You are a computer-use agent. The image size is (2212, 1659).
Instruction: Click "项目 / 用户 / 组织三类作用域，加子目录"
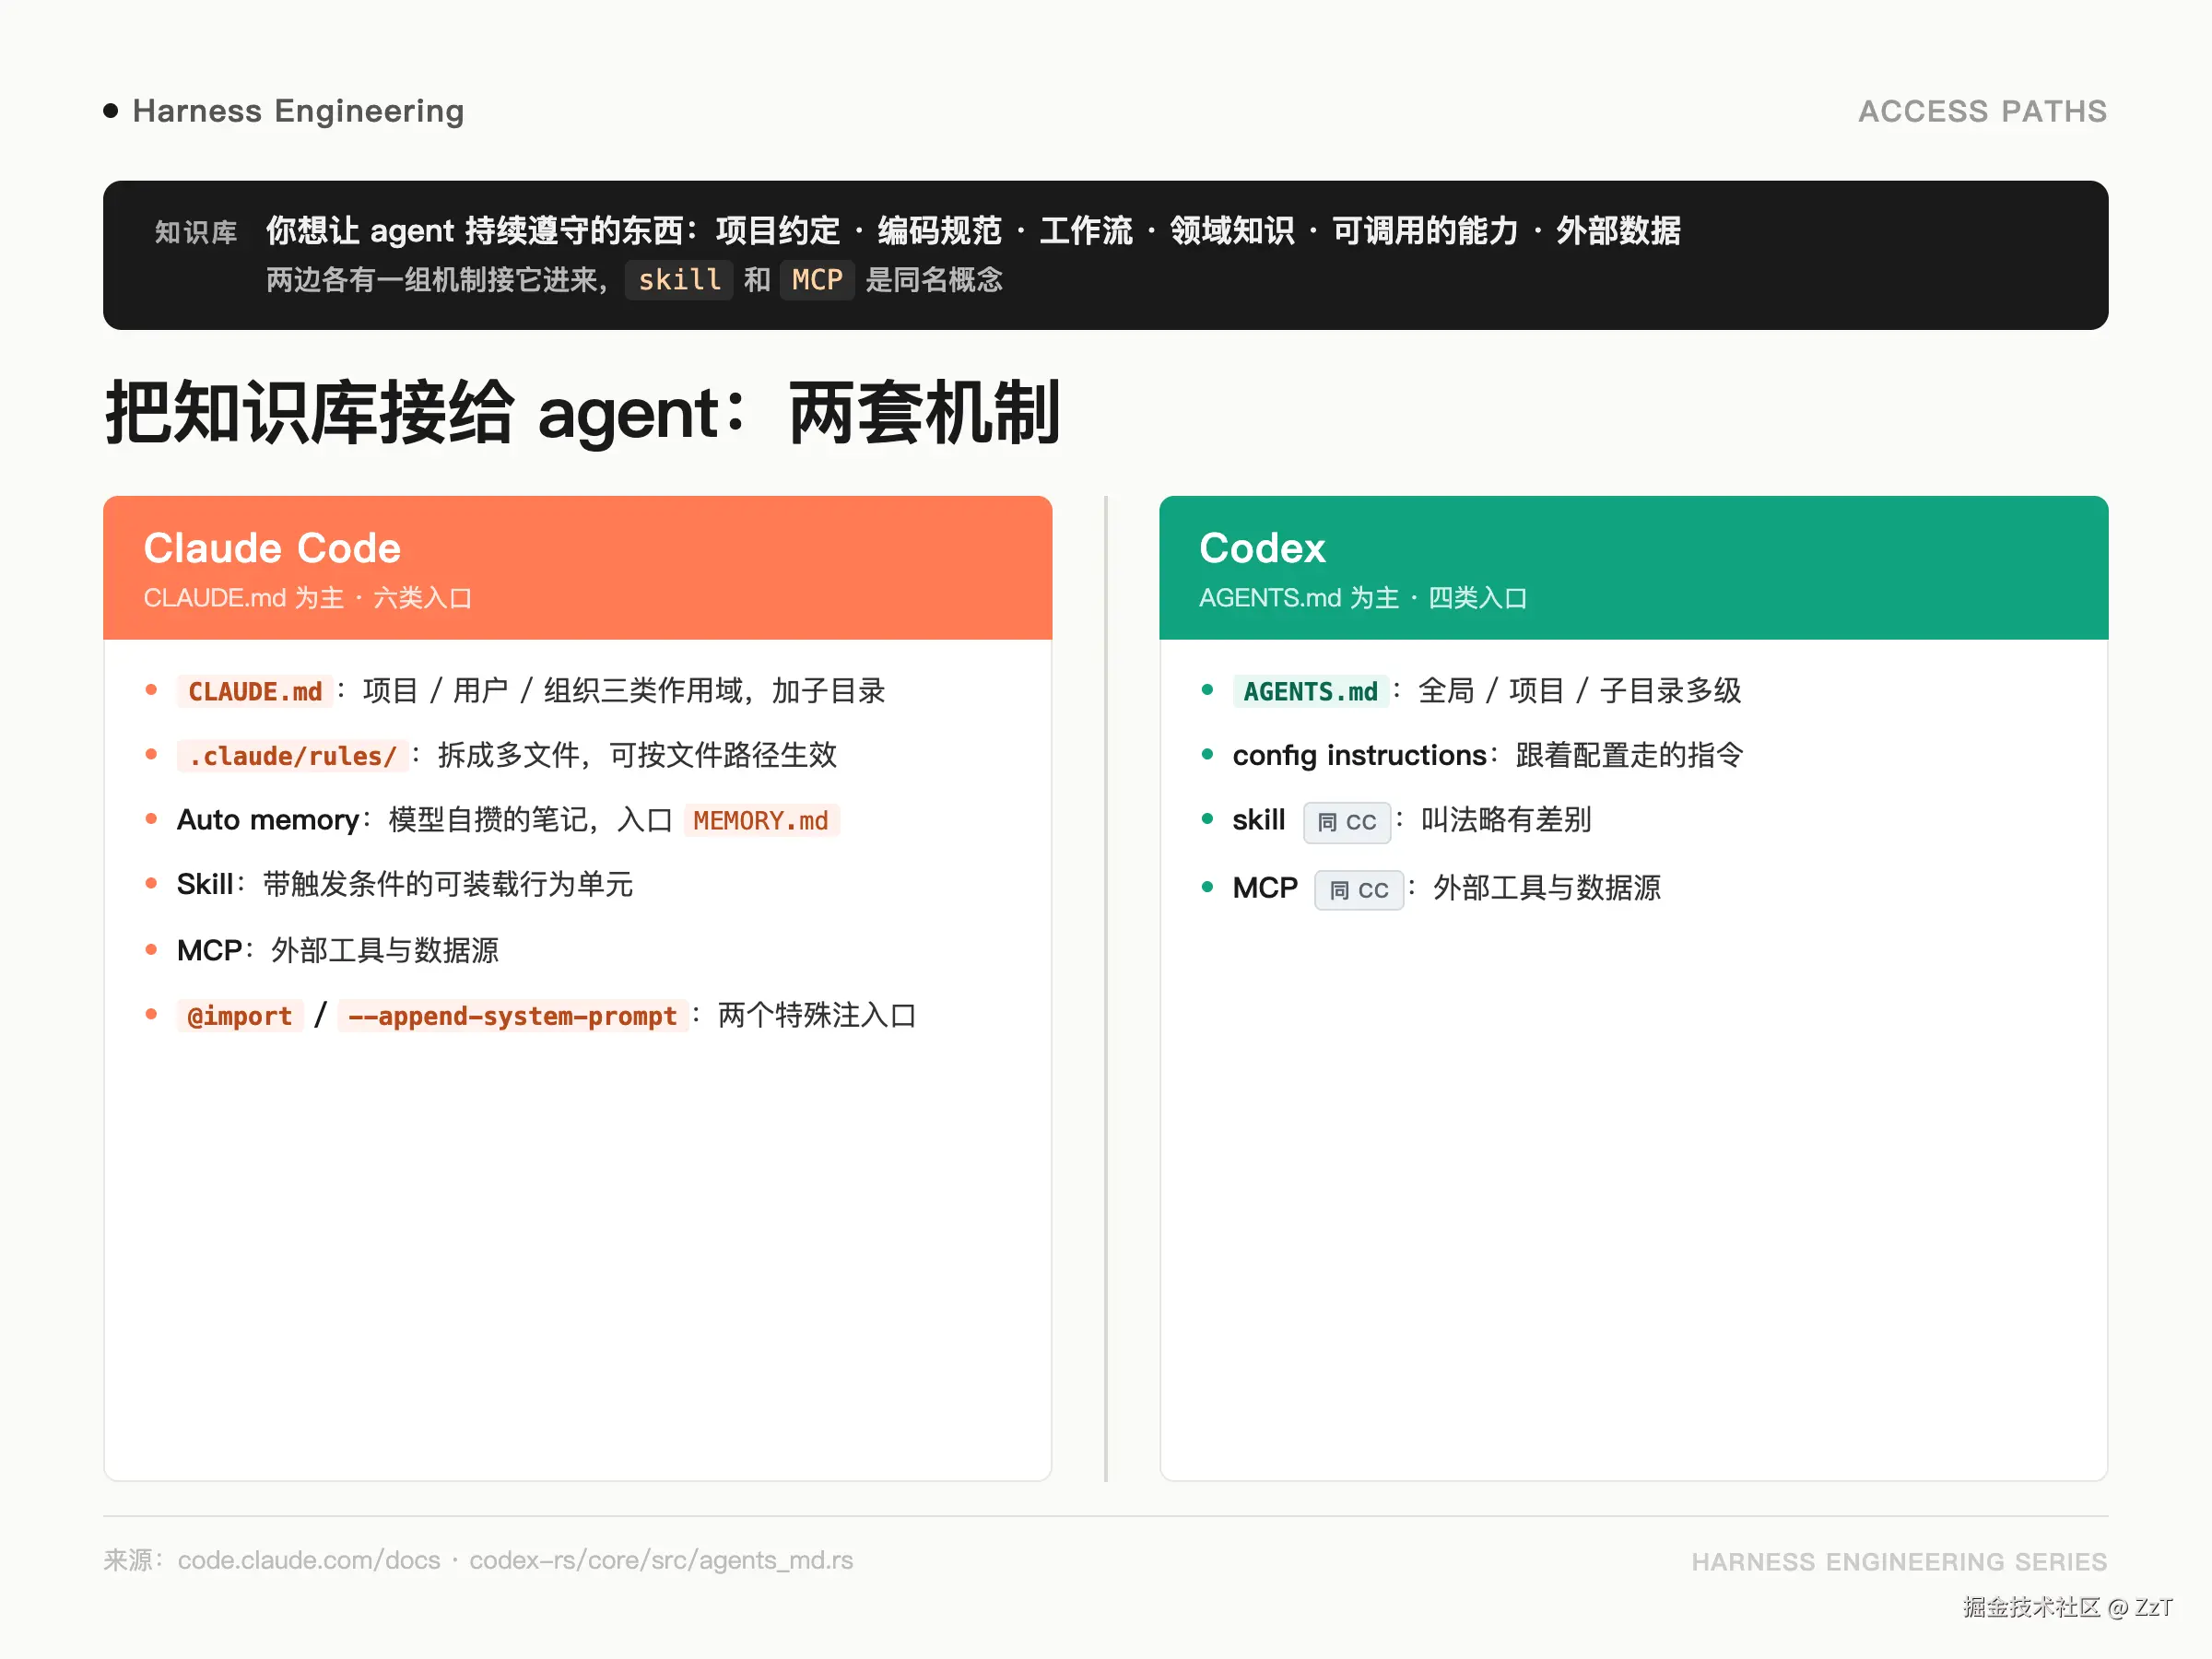(624, 691)
